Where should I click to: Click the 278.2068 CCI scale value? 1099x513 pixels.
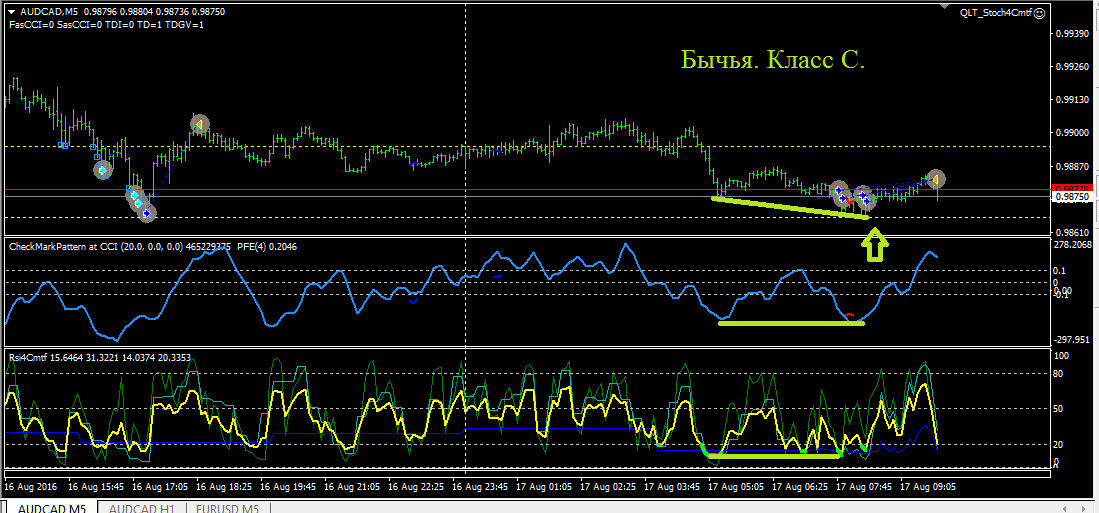1072,245
